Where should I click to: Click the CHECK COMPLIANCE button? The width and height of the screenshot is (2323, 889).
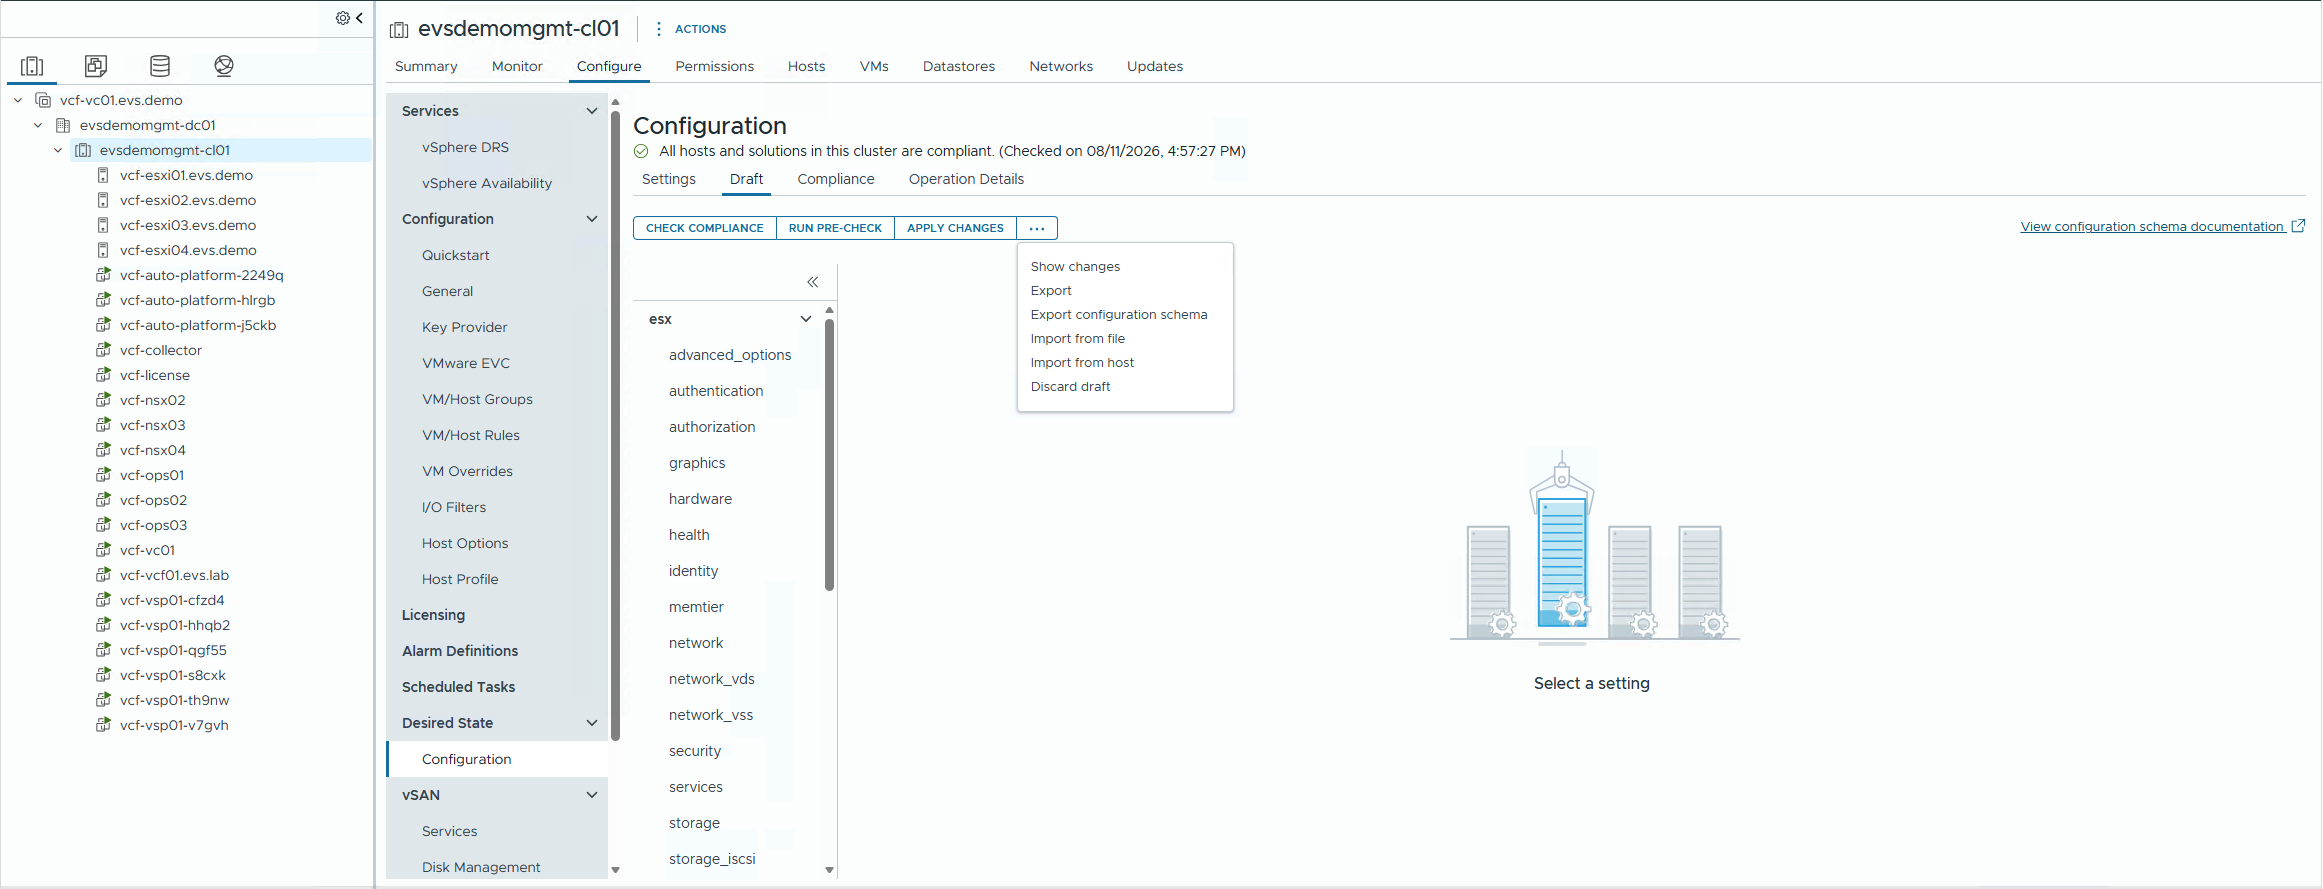tap(705, 228)
